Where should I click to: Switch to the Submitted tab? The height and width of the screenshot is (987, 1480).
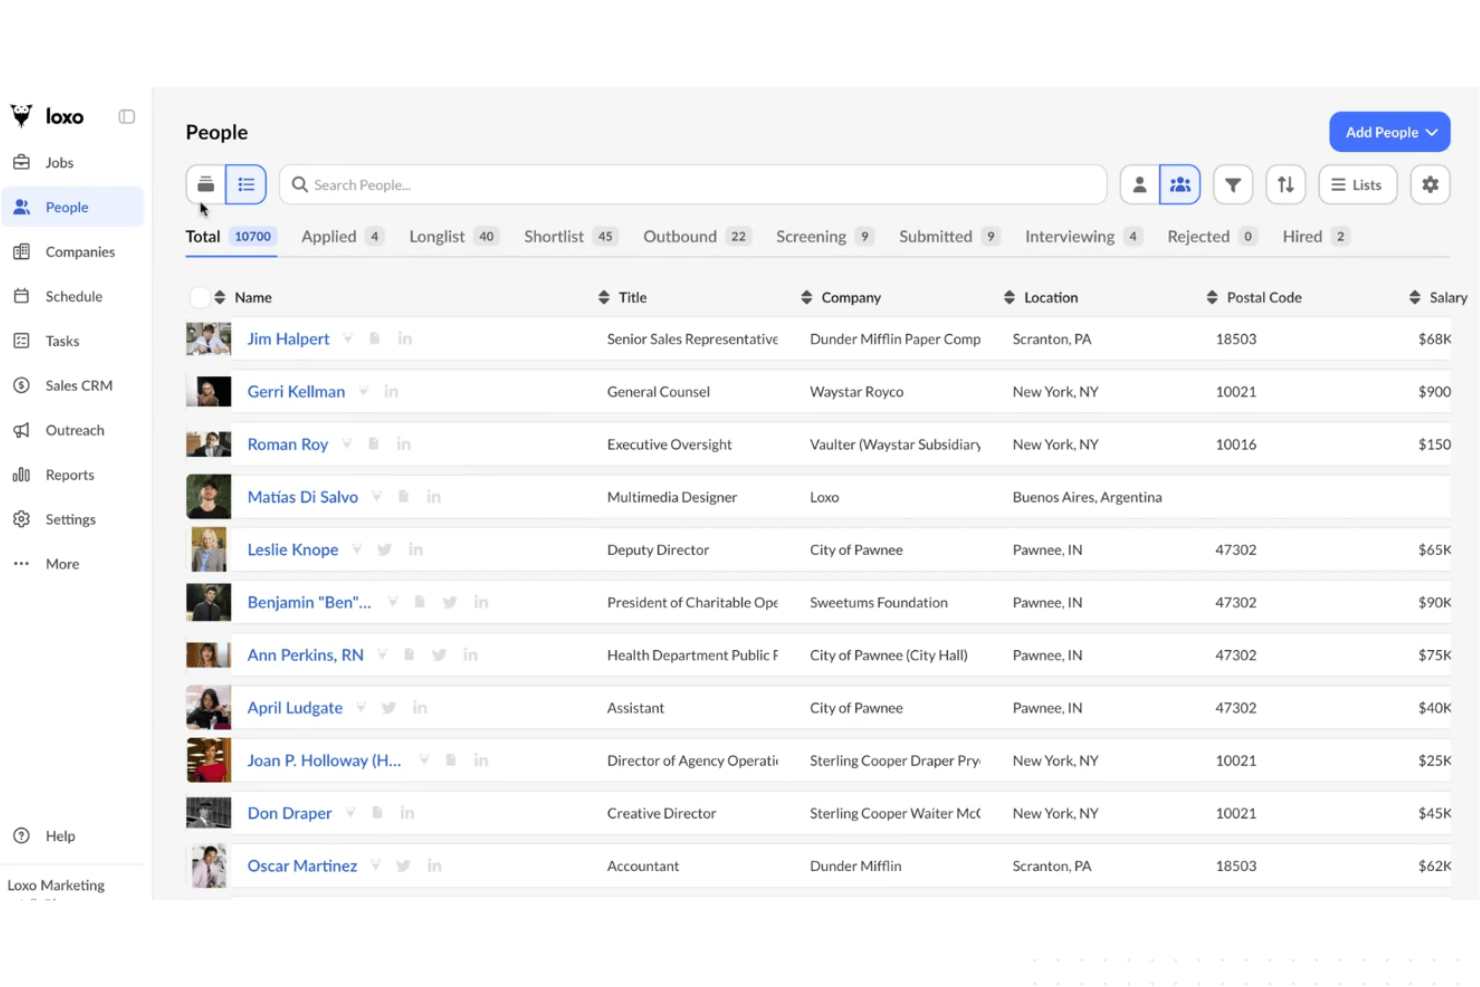click(x=949, y=237)
